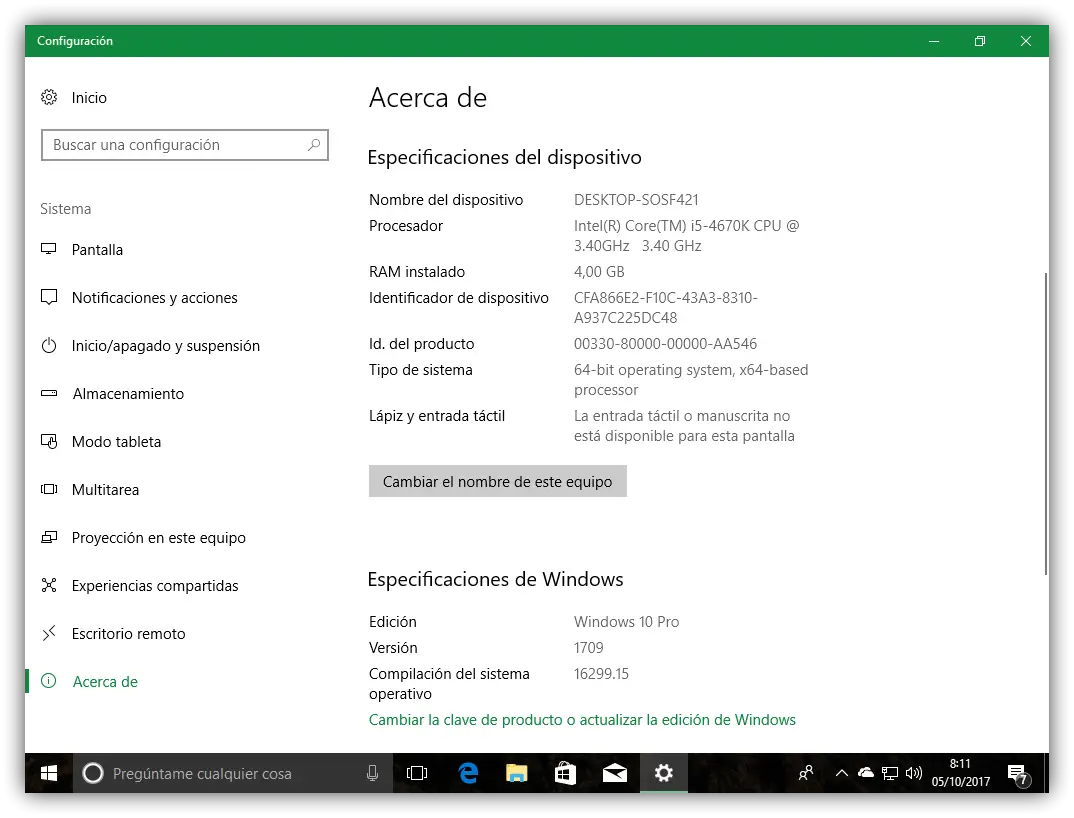Viewport: 1074px width, 818px height.
Task: Click the Pregúntame cualquier cosa search box
Action: coord(233,773)
